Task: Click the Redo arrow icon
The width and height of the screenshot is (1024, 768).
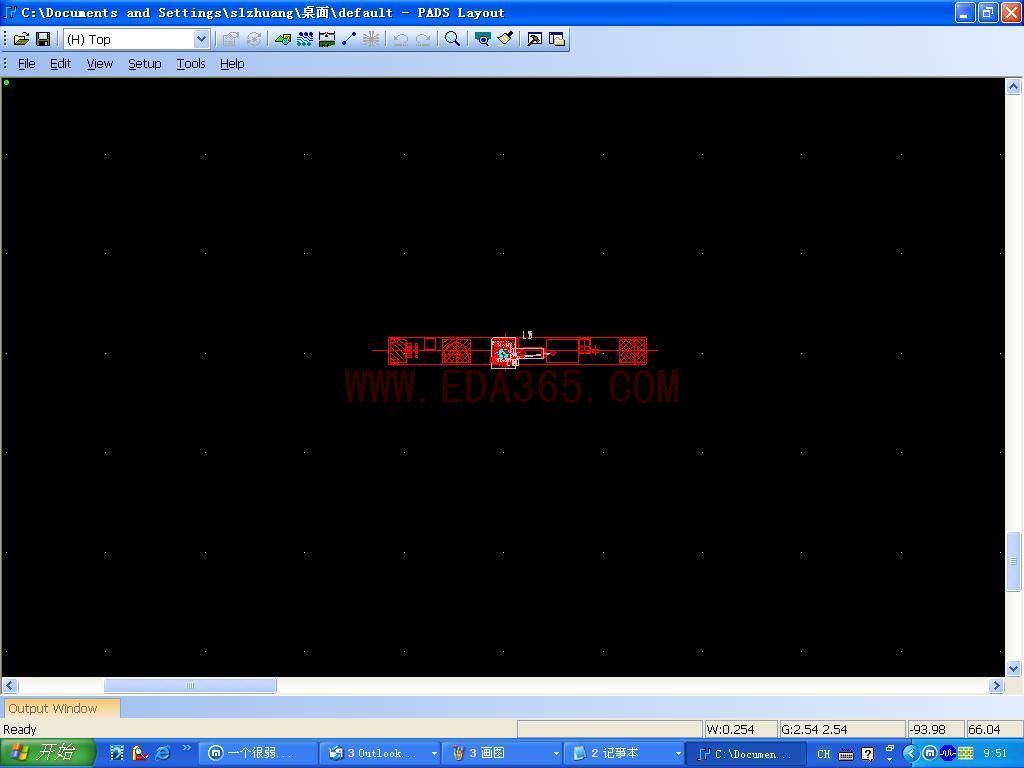Action: pyautogui.click(x=423, y=39)
